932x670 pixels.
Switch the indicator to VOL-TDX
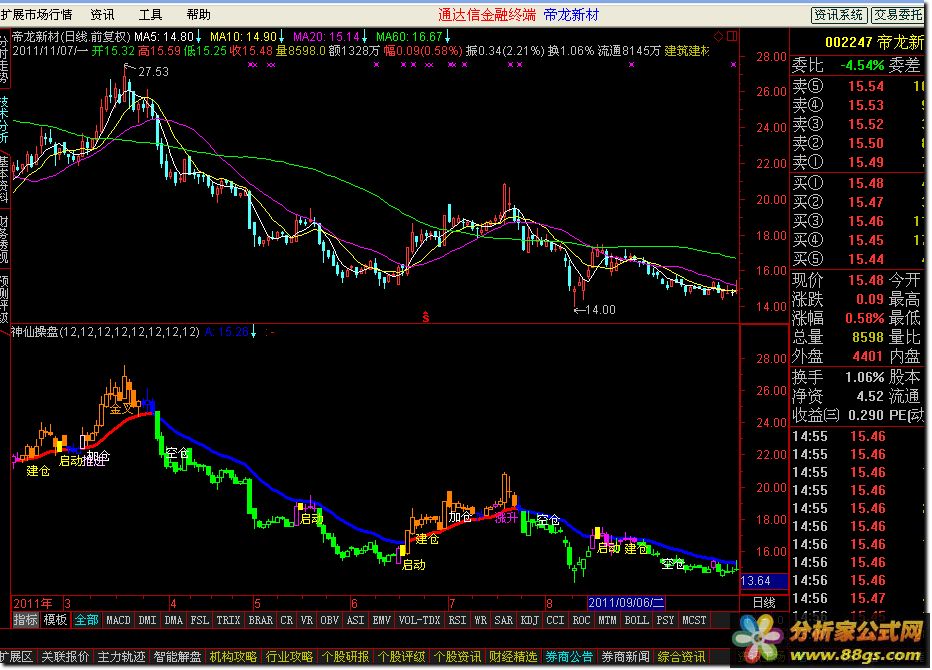(420, 620)
